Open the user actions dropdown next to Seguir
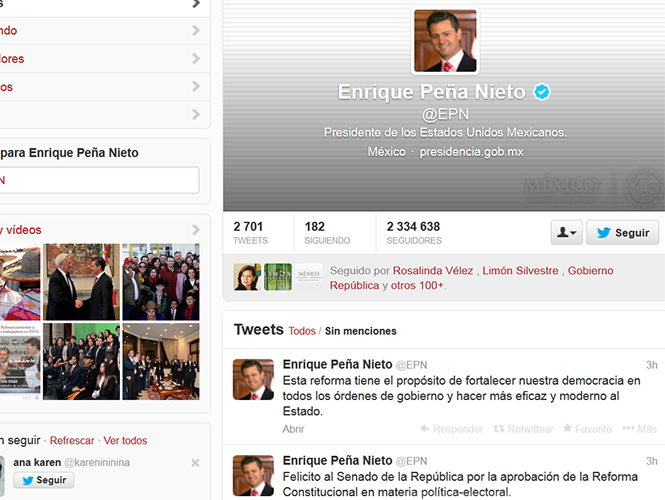 [566, 233]
